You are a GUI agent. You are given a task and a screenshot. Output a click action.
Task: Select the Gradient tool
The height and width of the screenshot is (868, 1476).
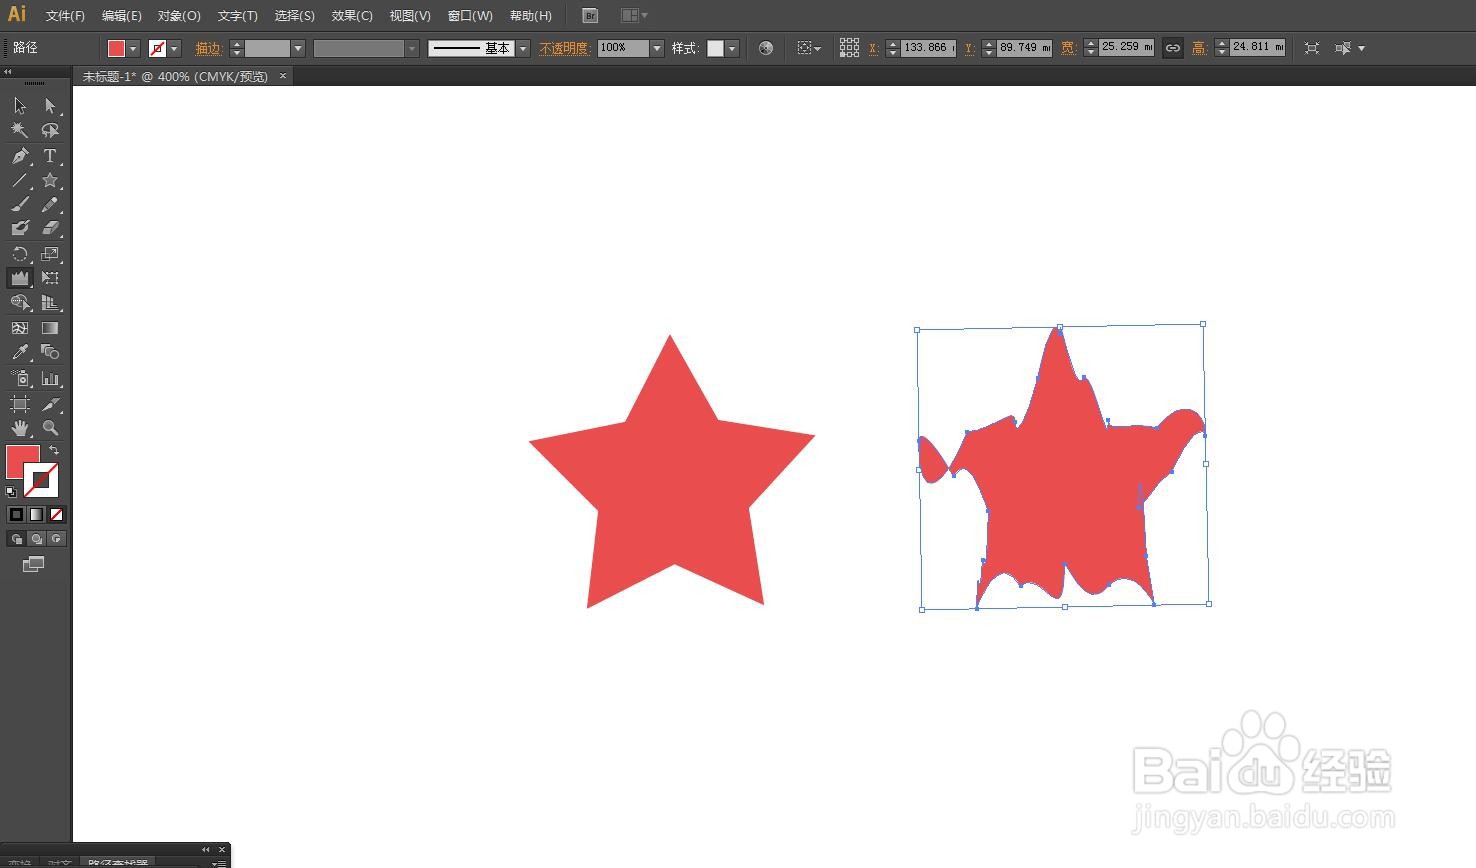coord(50,328)
